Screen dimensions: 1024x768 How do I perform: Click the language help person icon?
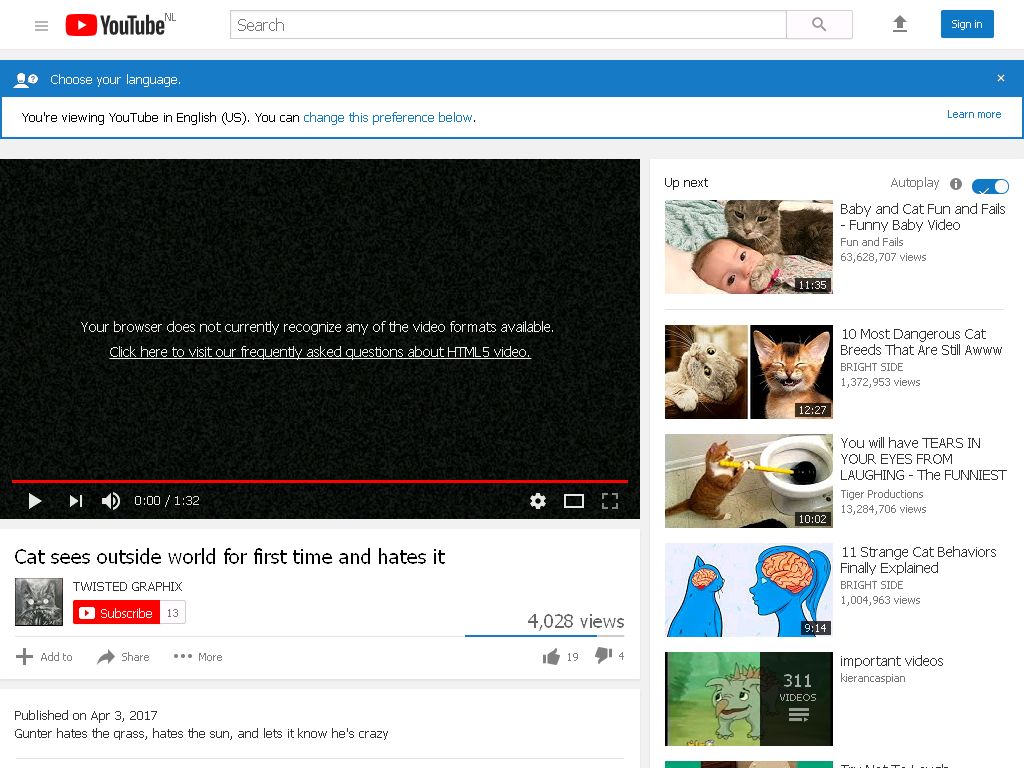coord(26,80)
